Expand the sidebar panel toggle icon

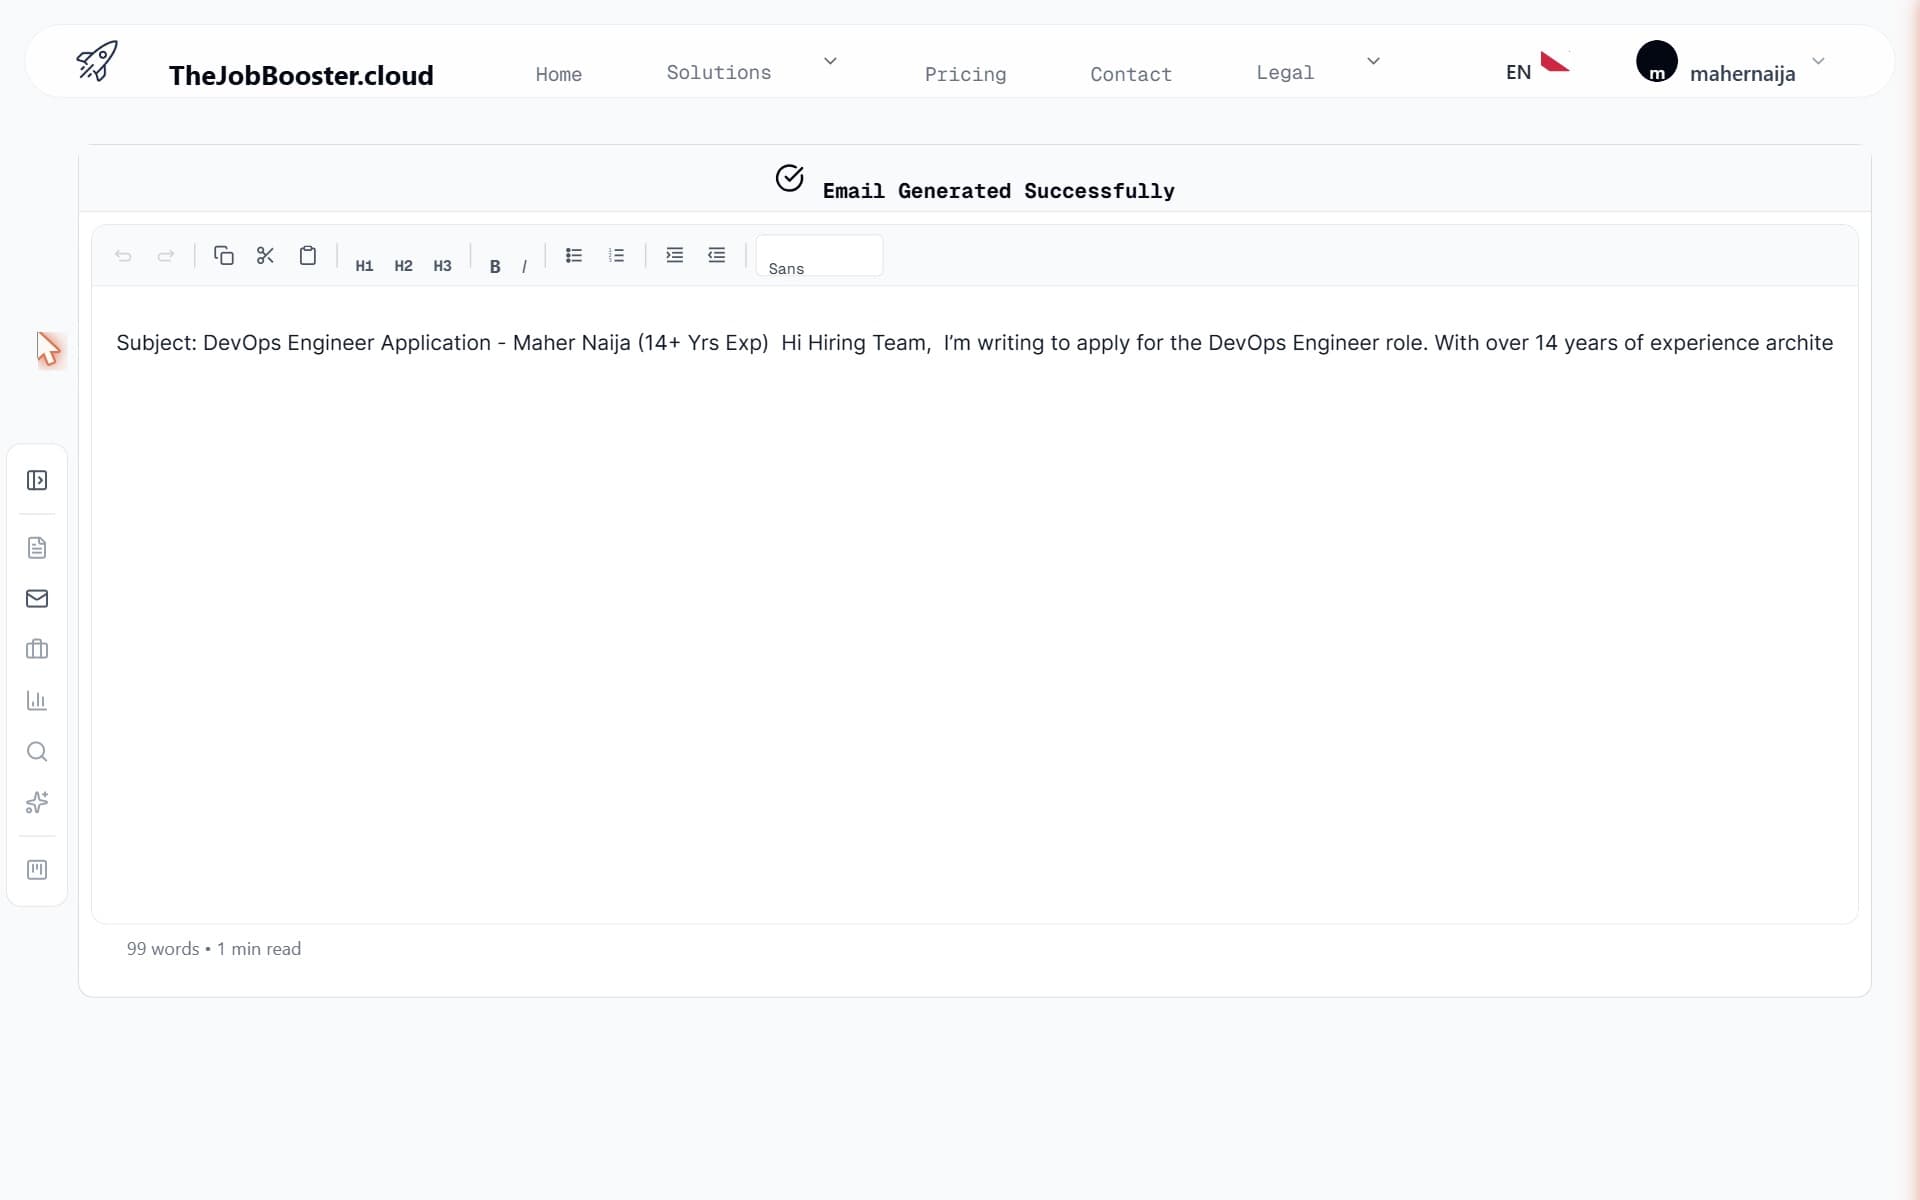click(x=37, y=481)
